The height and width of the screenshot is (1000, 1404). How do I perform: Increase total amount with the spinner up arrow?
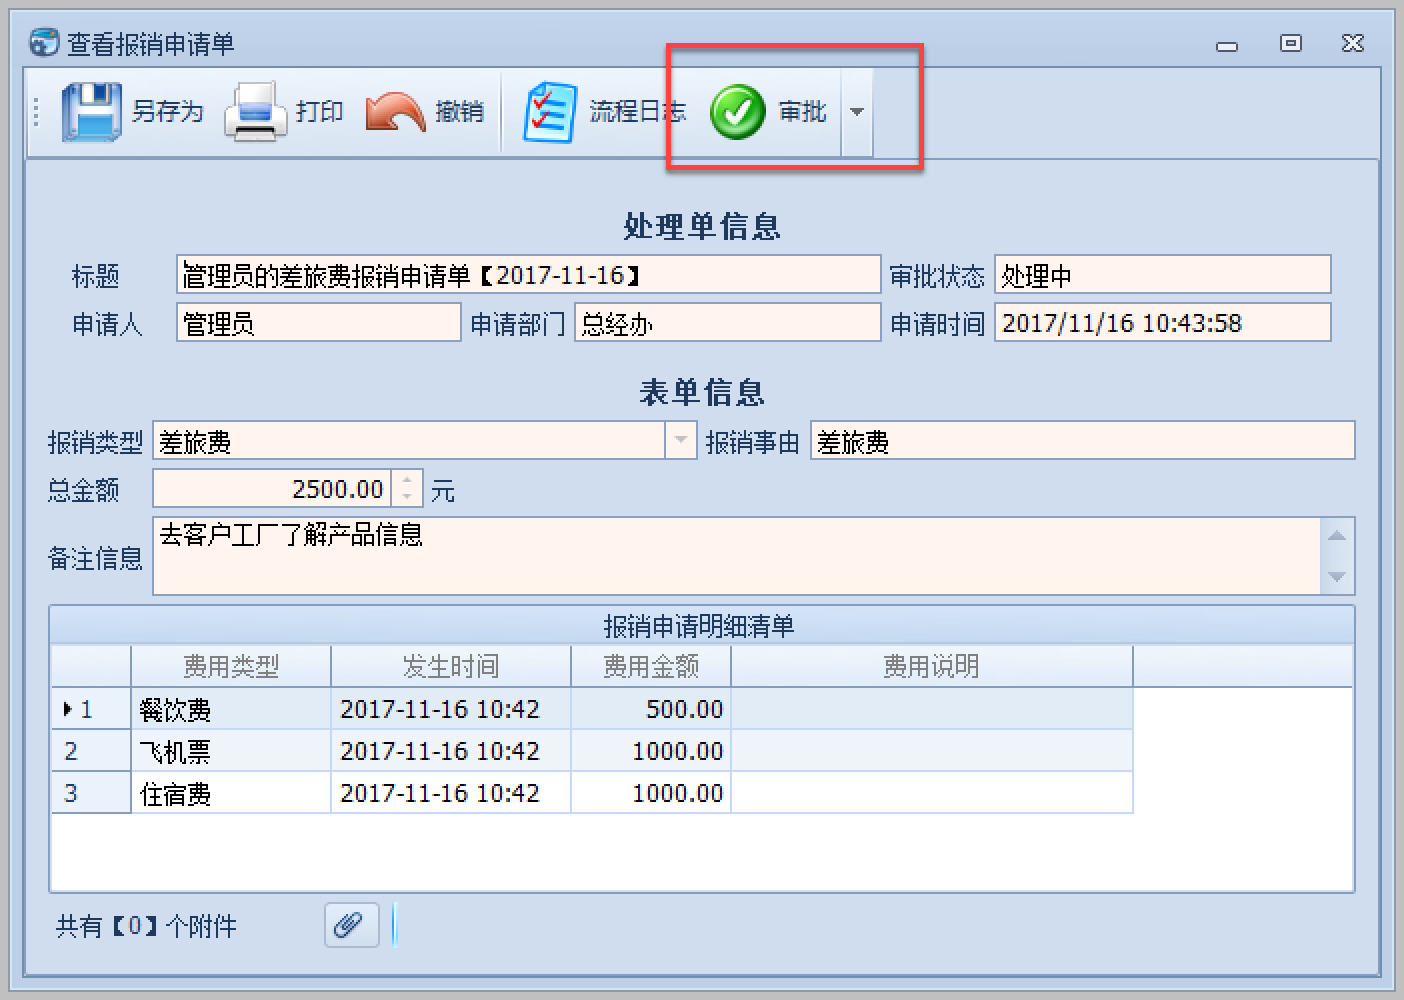pos(407,480)
